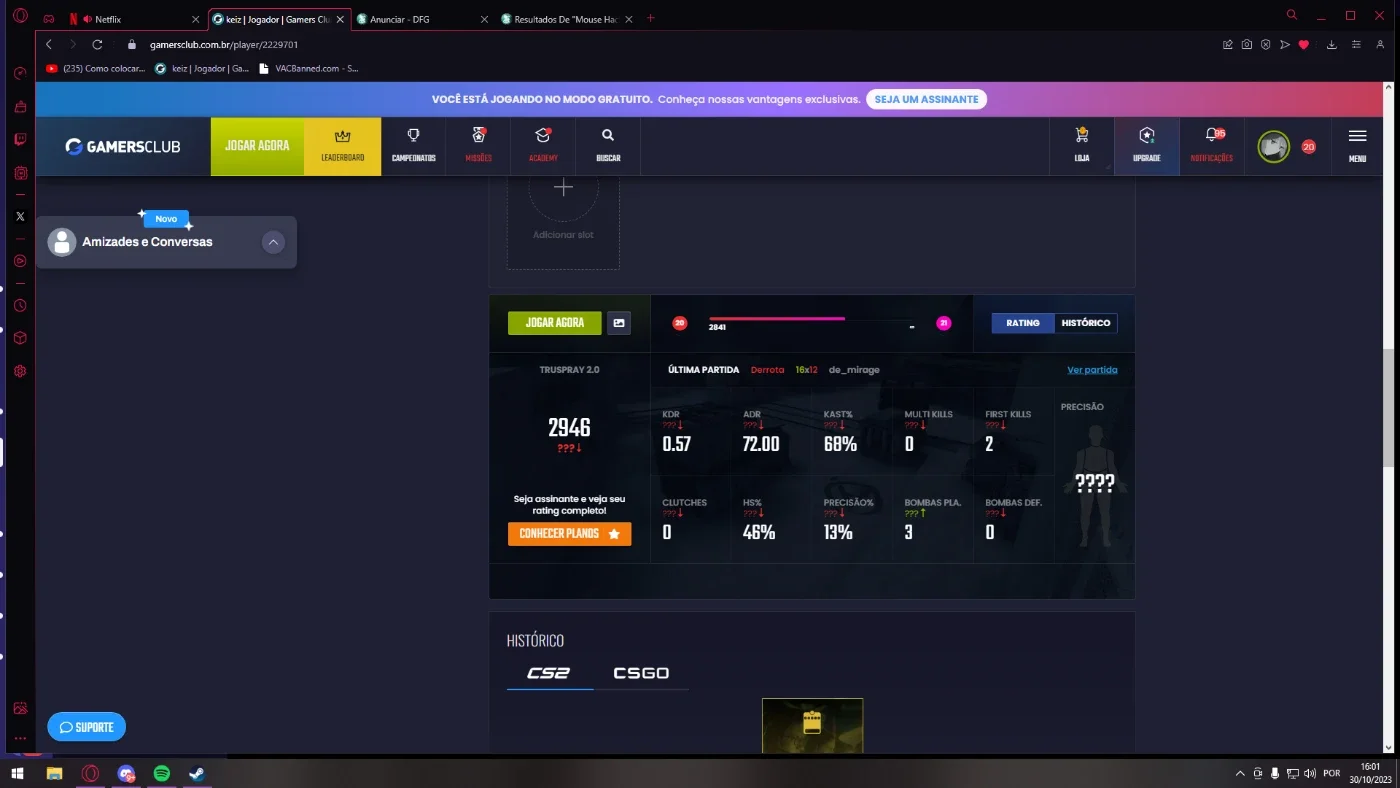Viewport: 1400px width, 788px height.
Task: Click the level progress bar
Action: 810,320
